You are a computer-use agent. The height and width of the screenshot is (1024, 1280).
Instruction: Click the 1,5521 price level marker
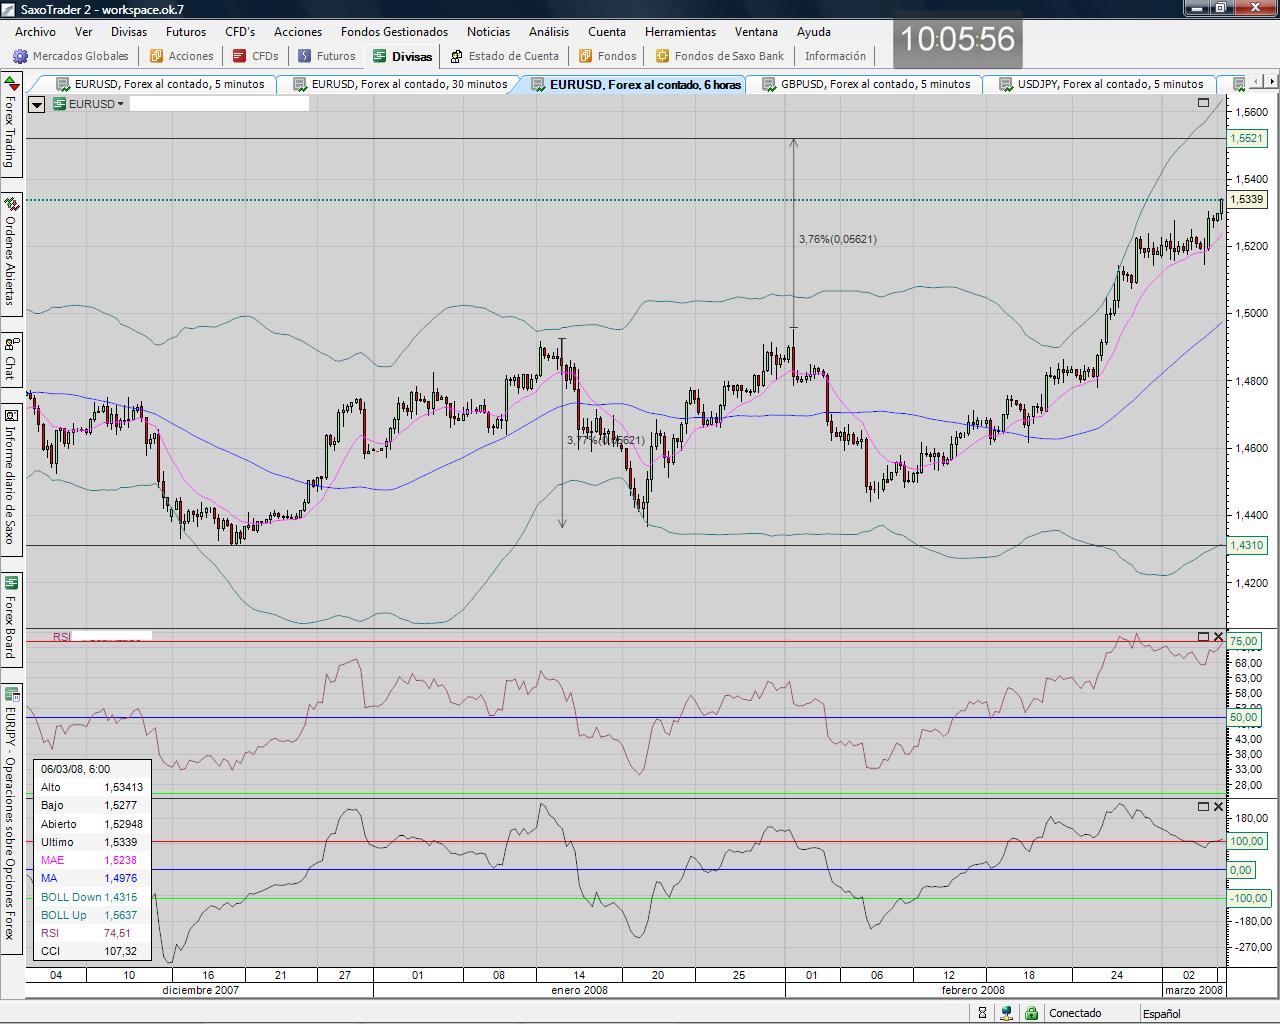click(1246, 139)
